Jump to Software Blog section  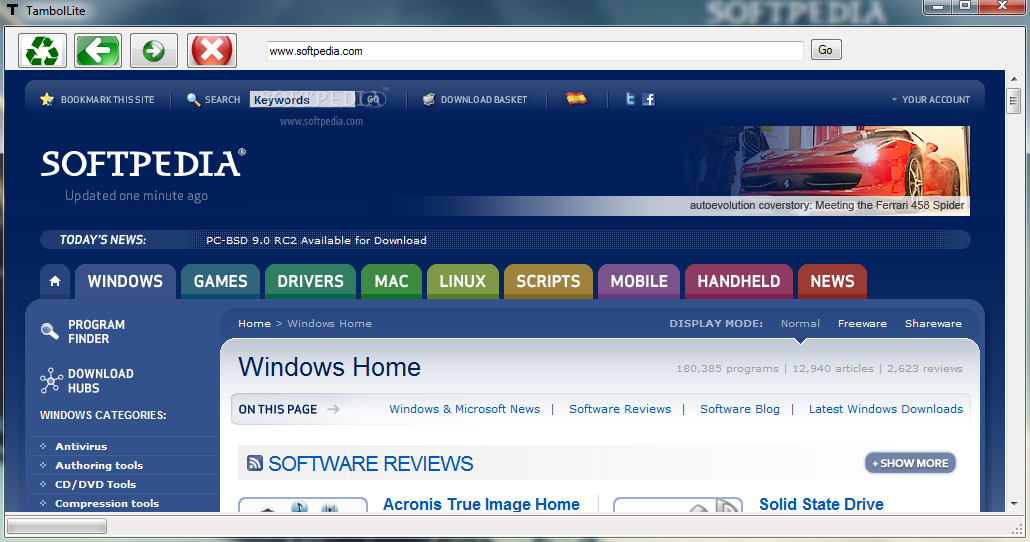click(740, 409)
